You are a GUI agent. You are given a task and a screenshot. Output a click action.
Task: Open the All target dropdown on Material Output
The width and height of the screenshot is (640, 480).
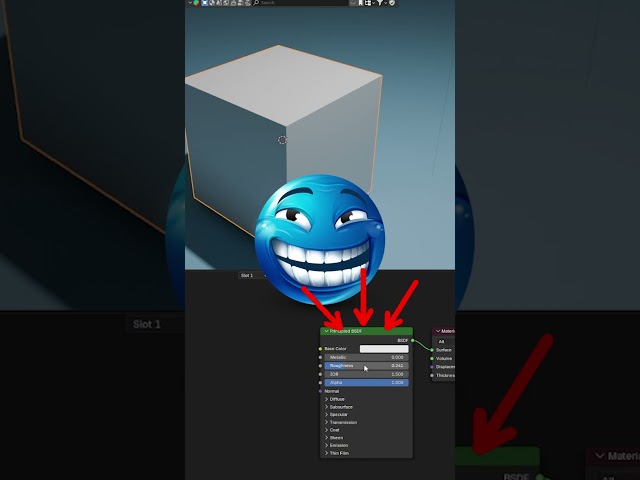pos(446,341)
